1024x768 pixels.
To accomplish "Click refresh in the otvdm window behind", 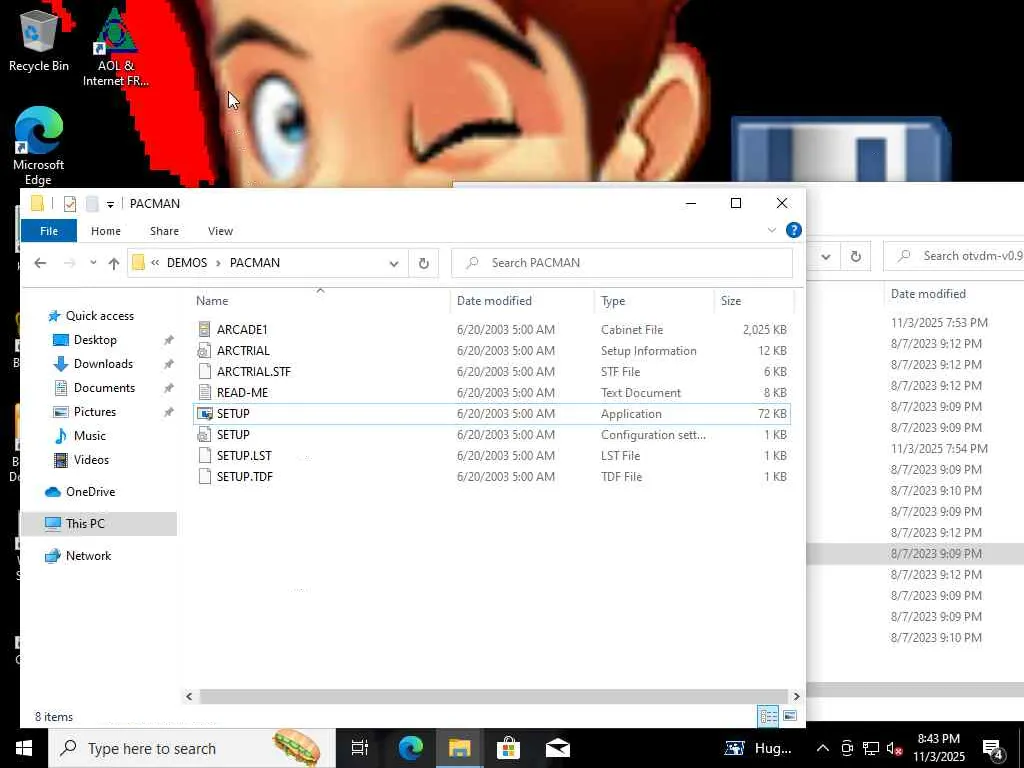I will 856,257.
